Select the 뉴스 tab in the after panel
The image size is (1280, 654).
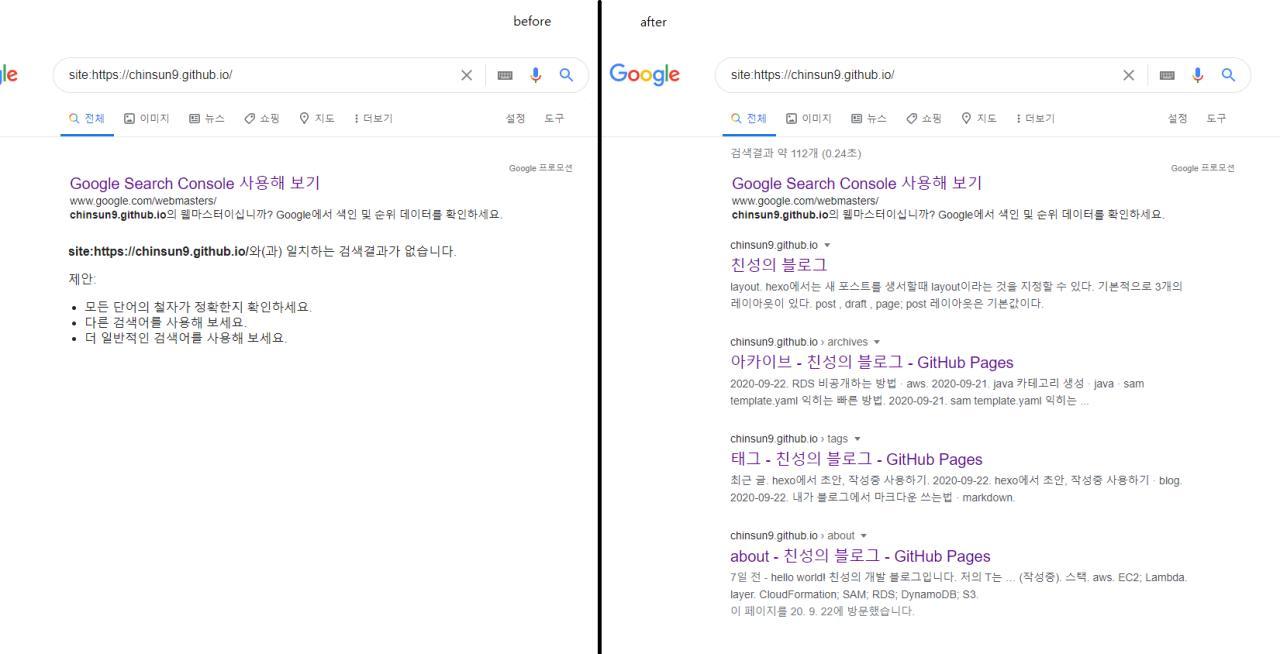(869, 118)
